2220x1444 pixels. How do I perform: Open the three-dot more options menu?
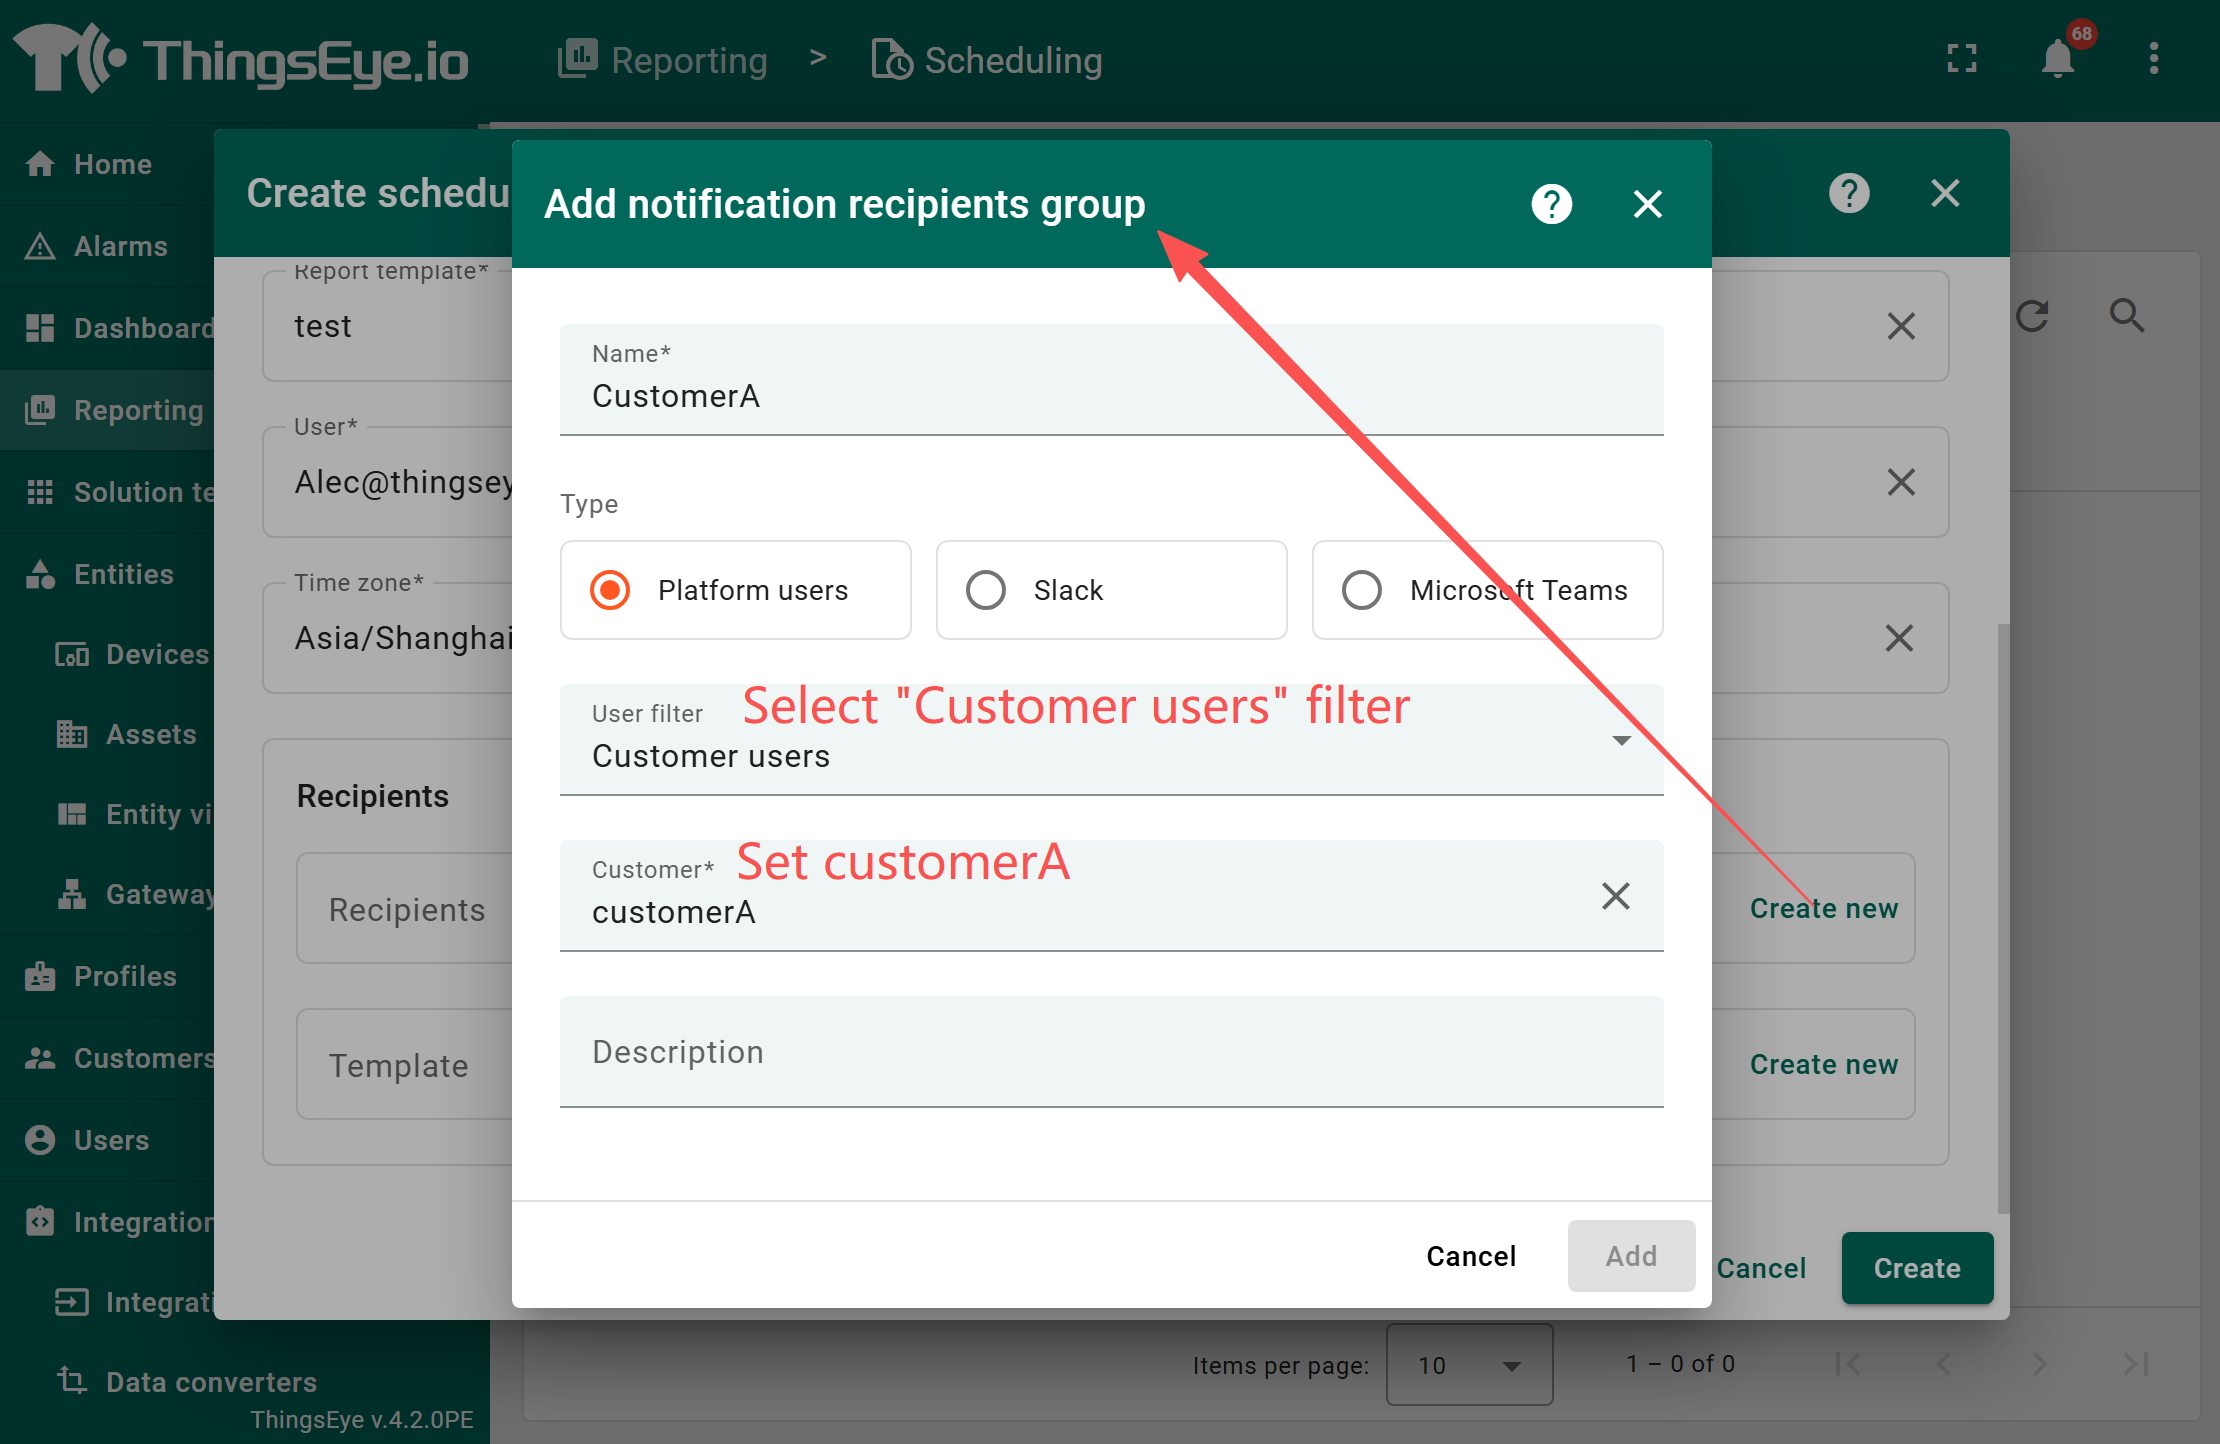pos(2153,59)
